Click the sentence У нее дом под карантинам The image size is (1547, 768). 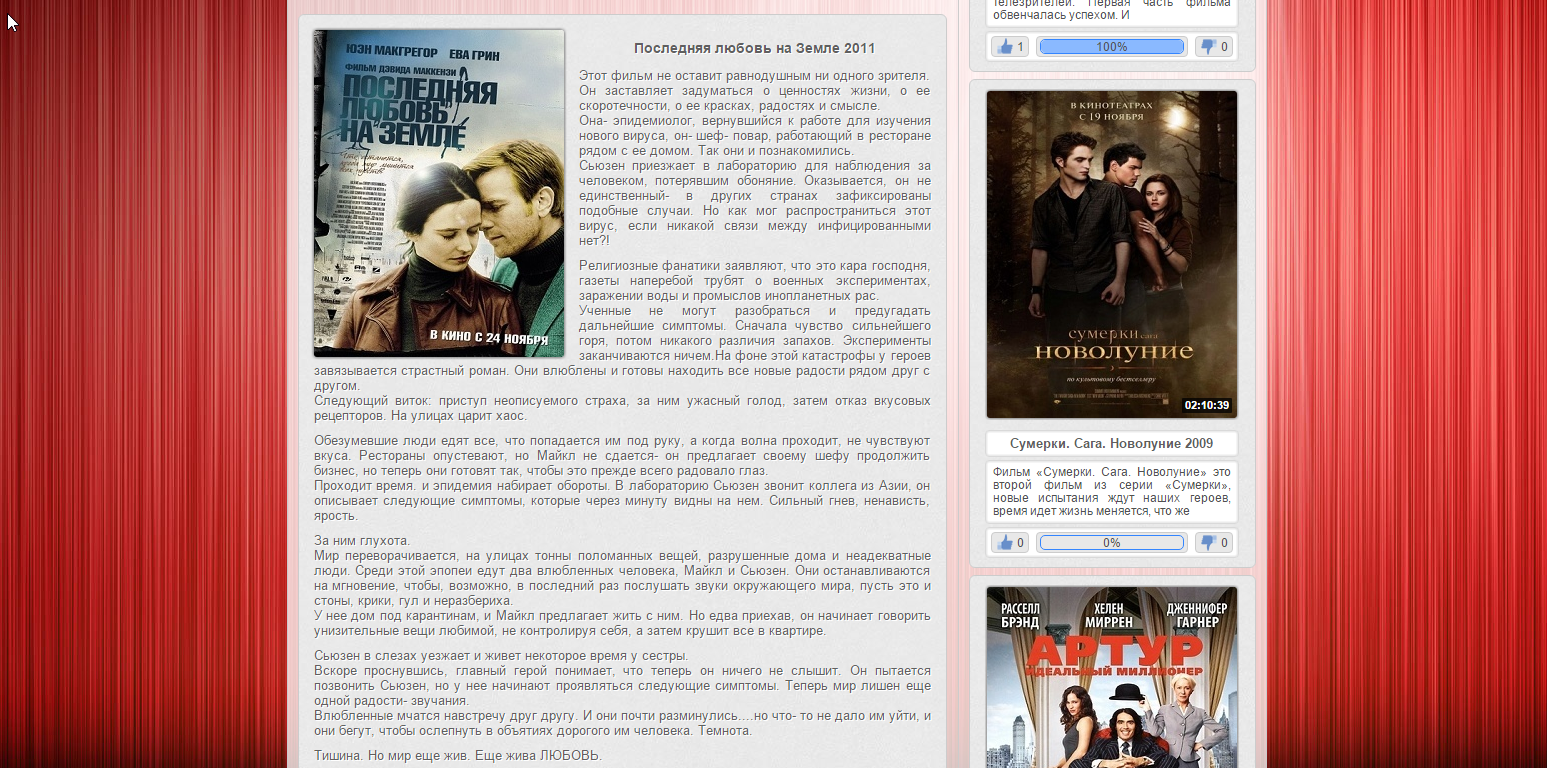622,623
